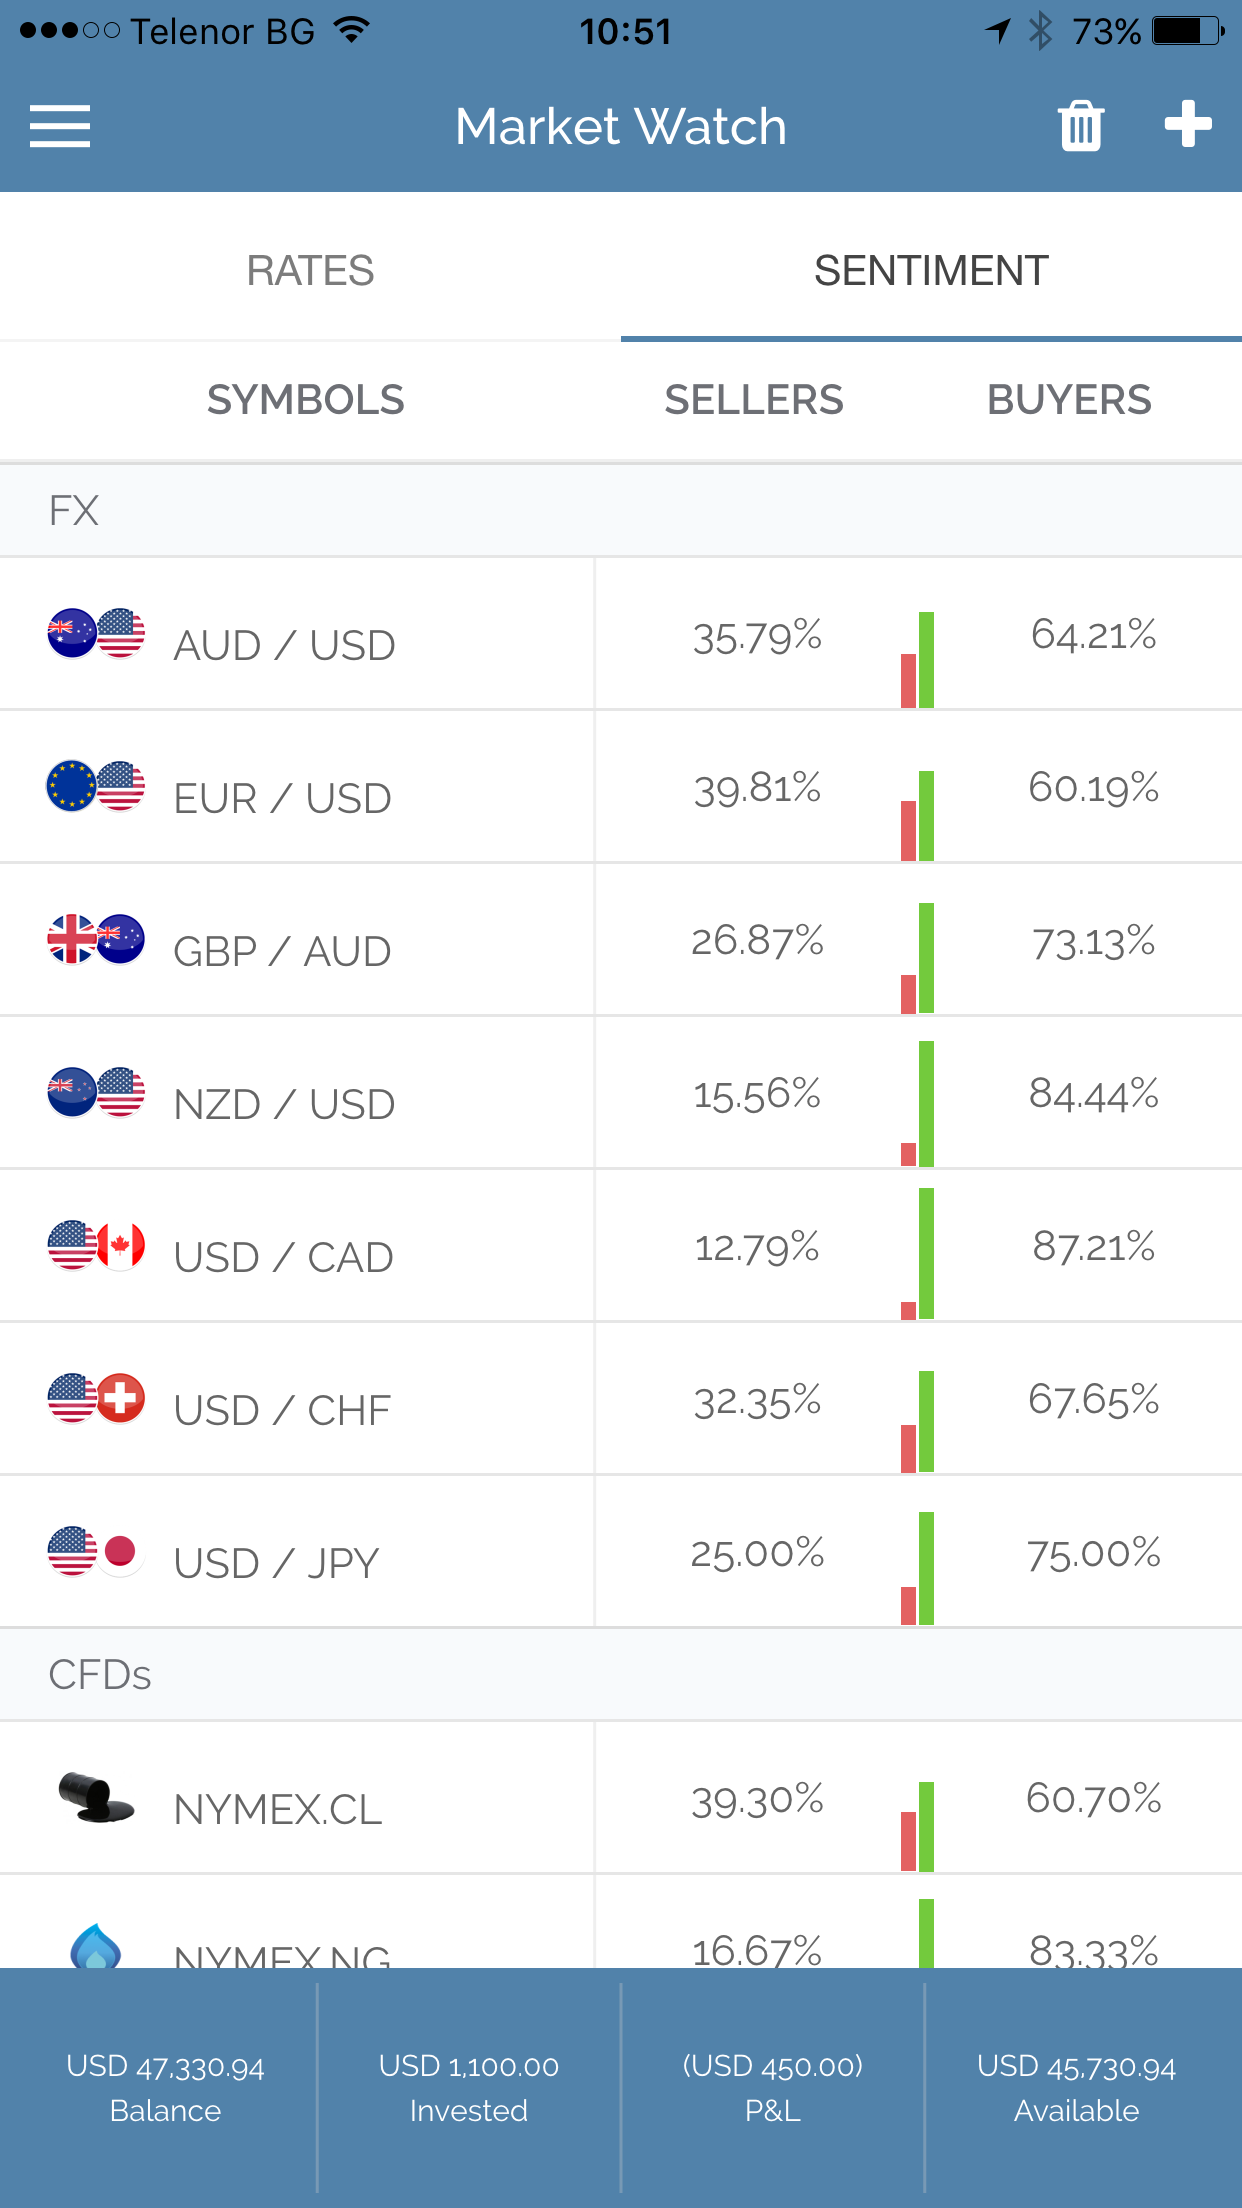
Task: Open the hamburger menu
Action: (x=60, y=127)
